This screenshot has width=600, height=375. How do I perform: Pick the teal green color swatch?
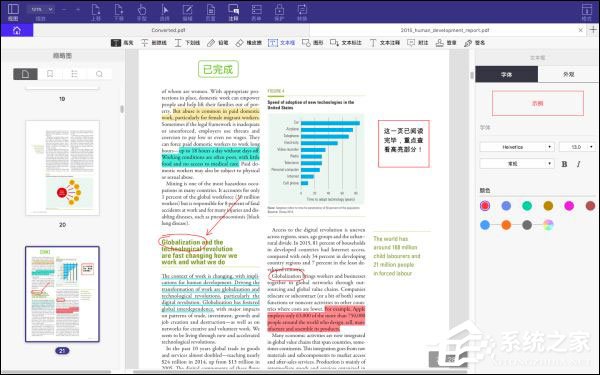(527, 206)
